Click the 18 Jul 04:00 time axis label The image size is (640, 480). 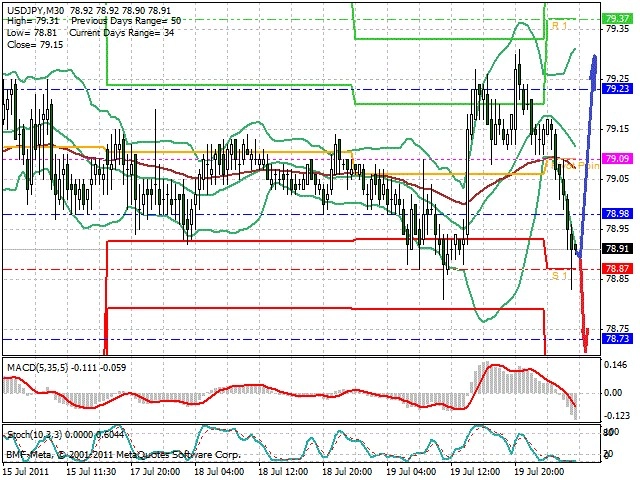tap(220, 471)
